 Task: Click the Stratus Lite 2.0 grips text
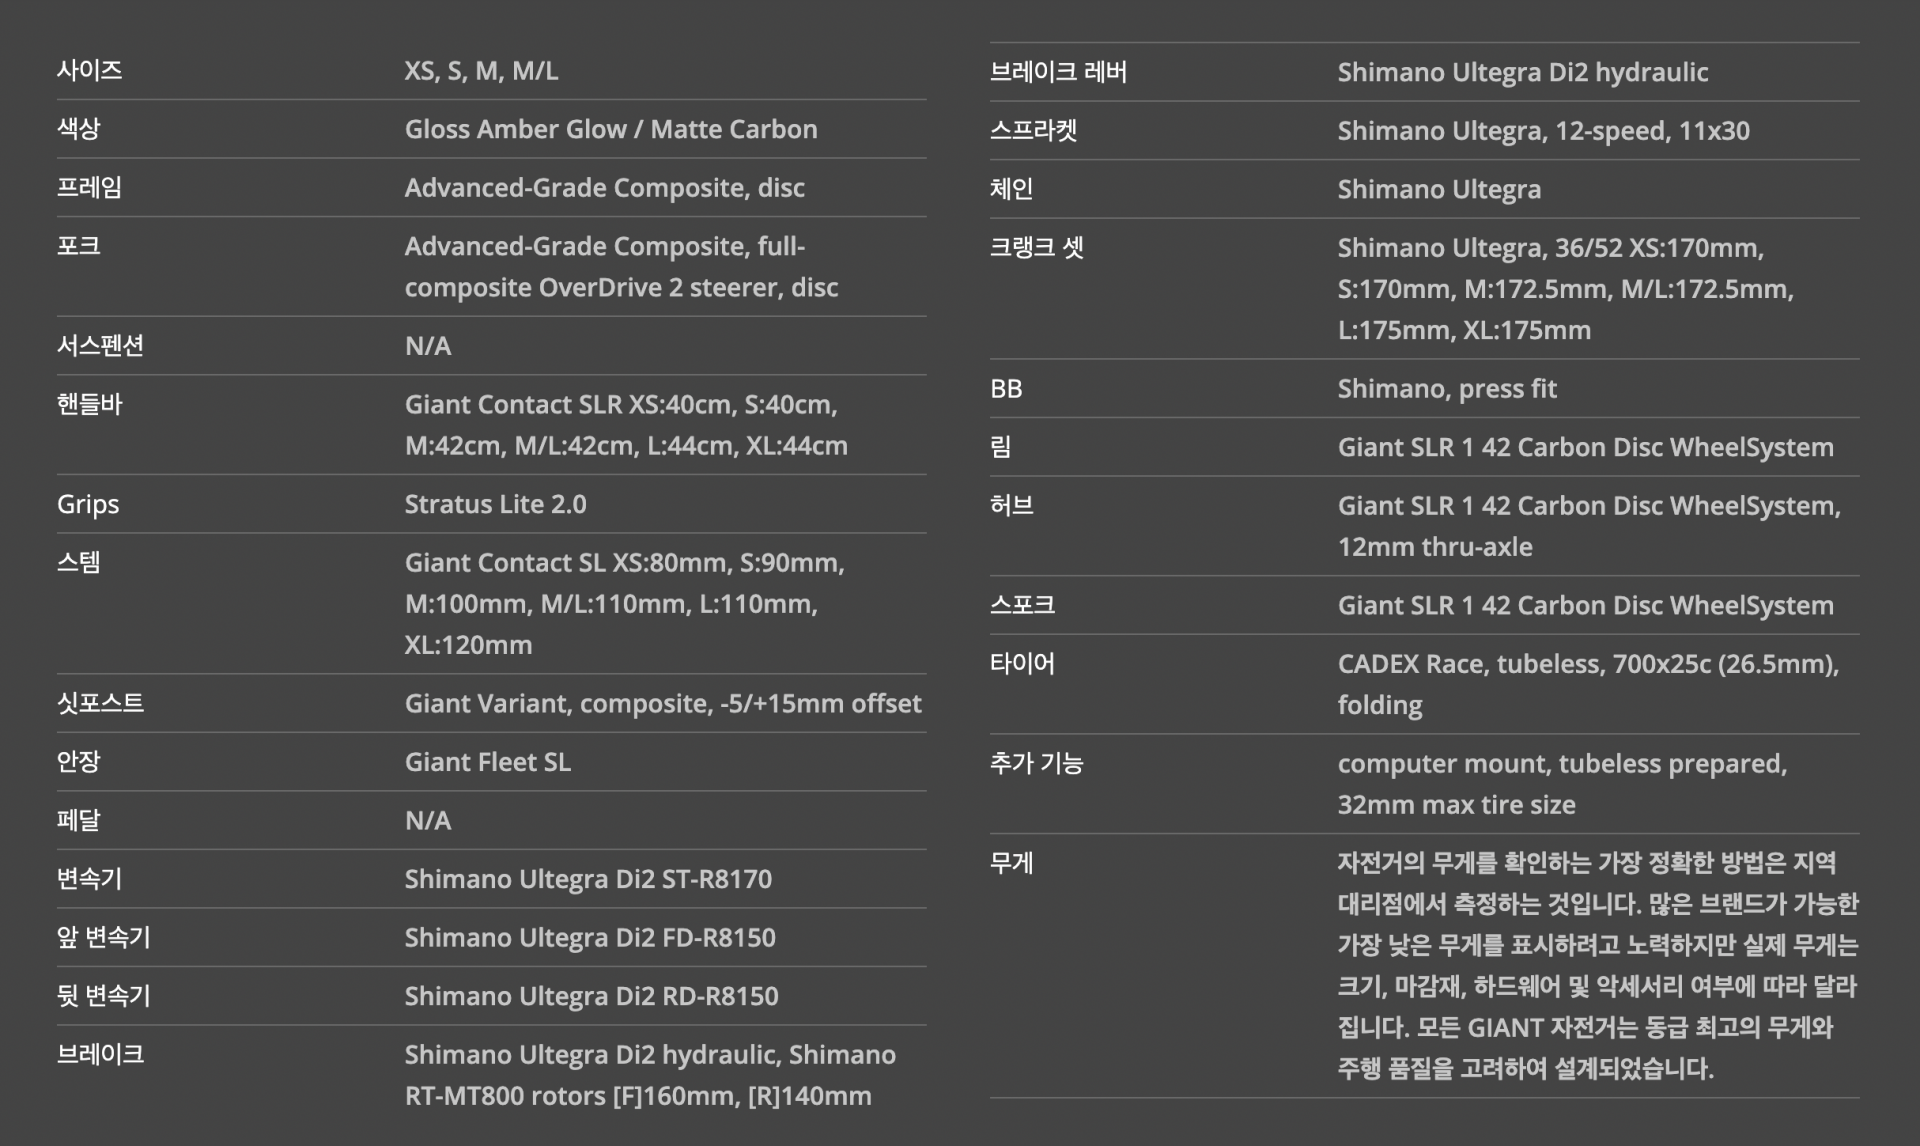tap(495, 504)
